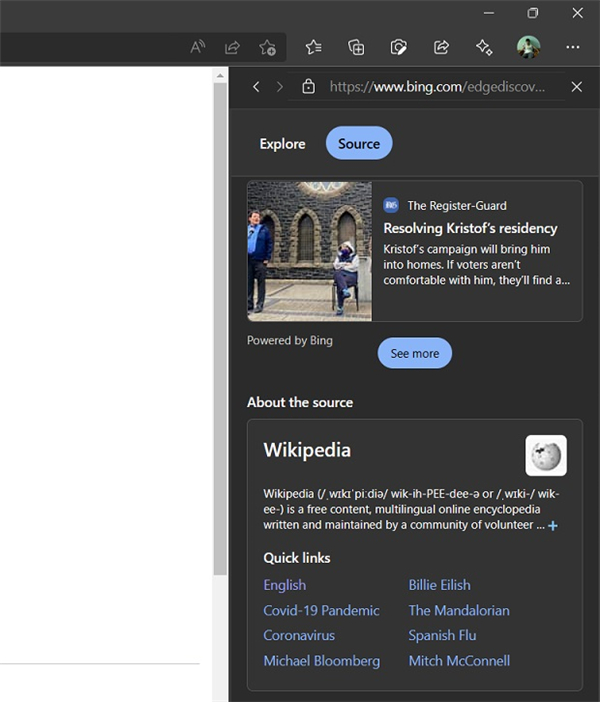Open the Register-Guard article thumbnail
This screenshot has width=600, height=702.
pyautogui.click(x=309, y=251)
